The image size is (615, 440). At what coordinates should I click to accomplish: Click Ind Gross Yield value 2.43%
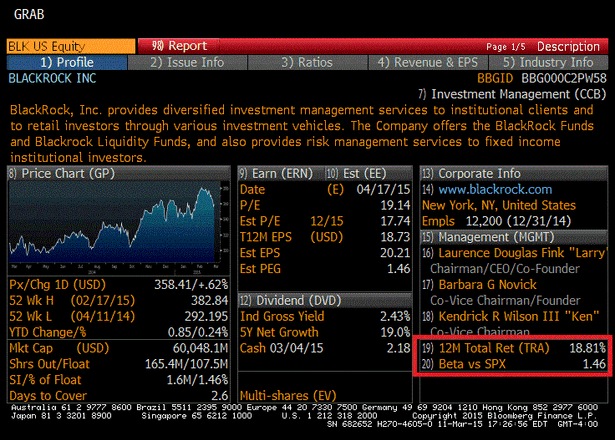(395, 316)
